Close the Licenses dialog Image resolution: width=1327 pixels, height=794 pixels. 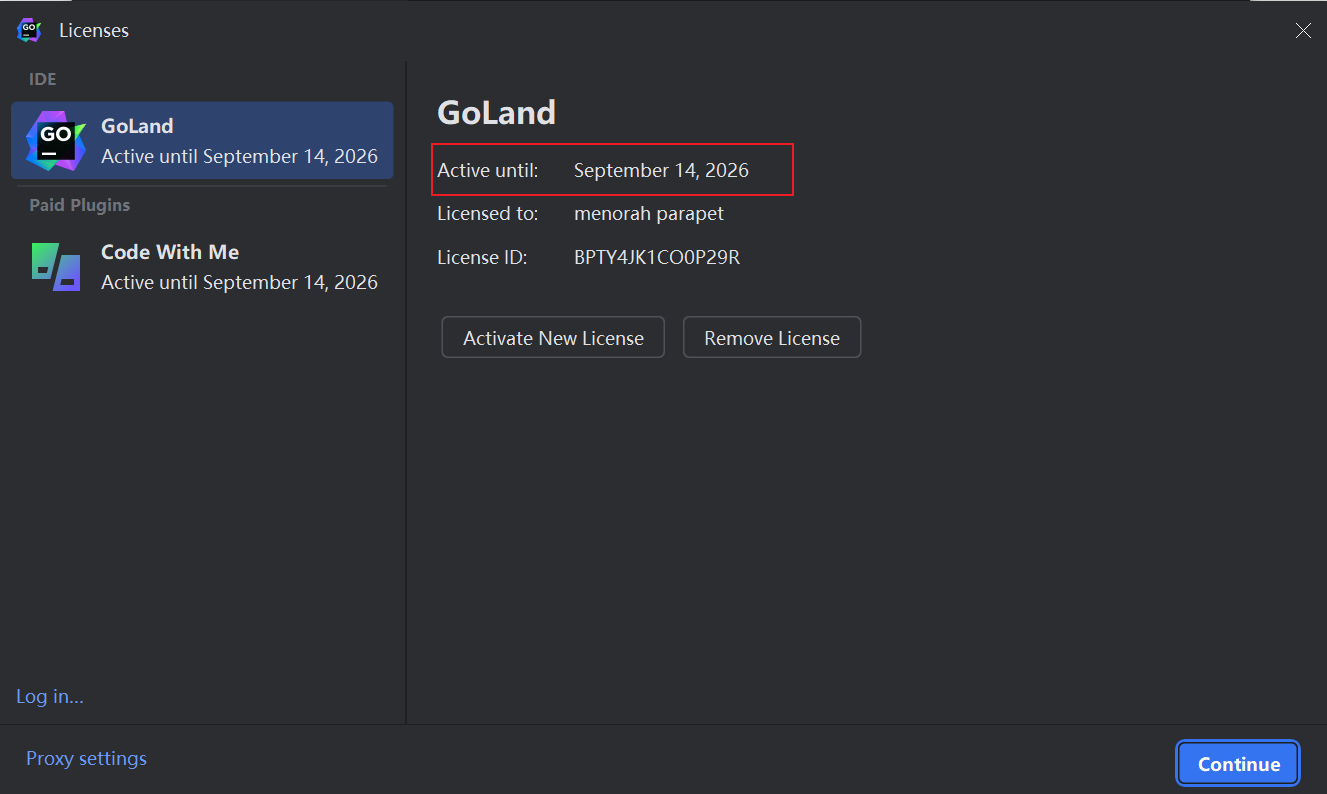tap(1303, 31)
